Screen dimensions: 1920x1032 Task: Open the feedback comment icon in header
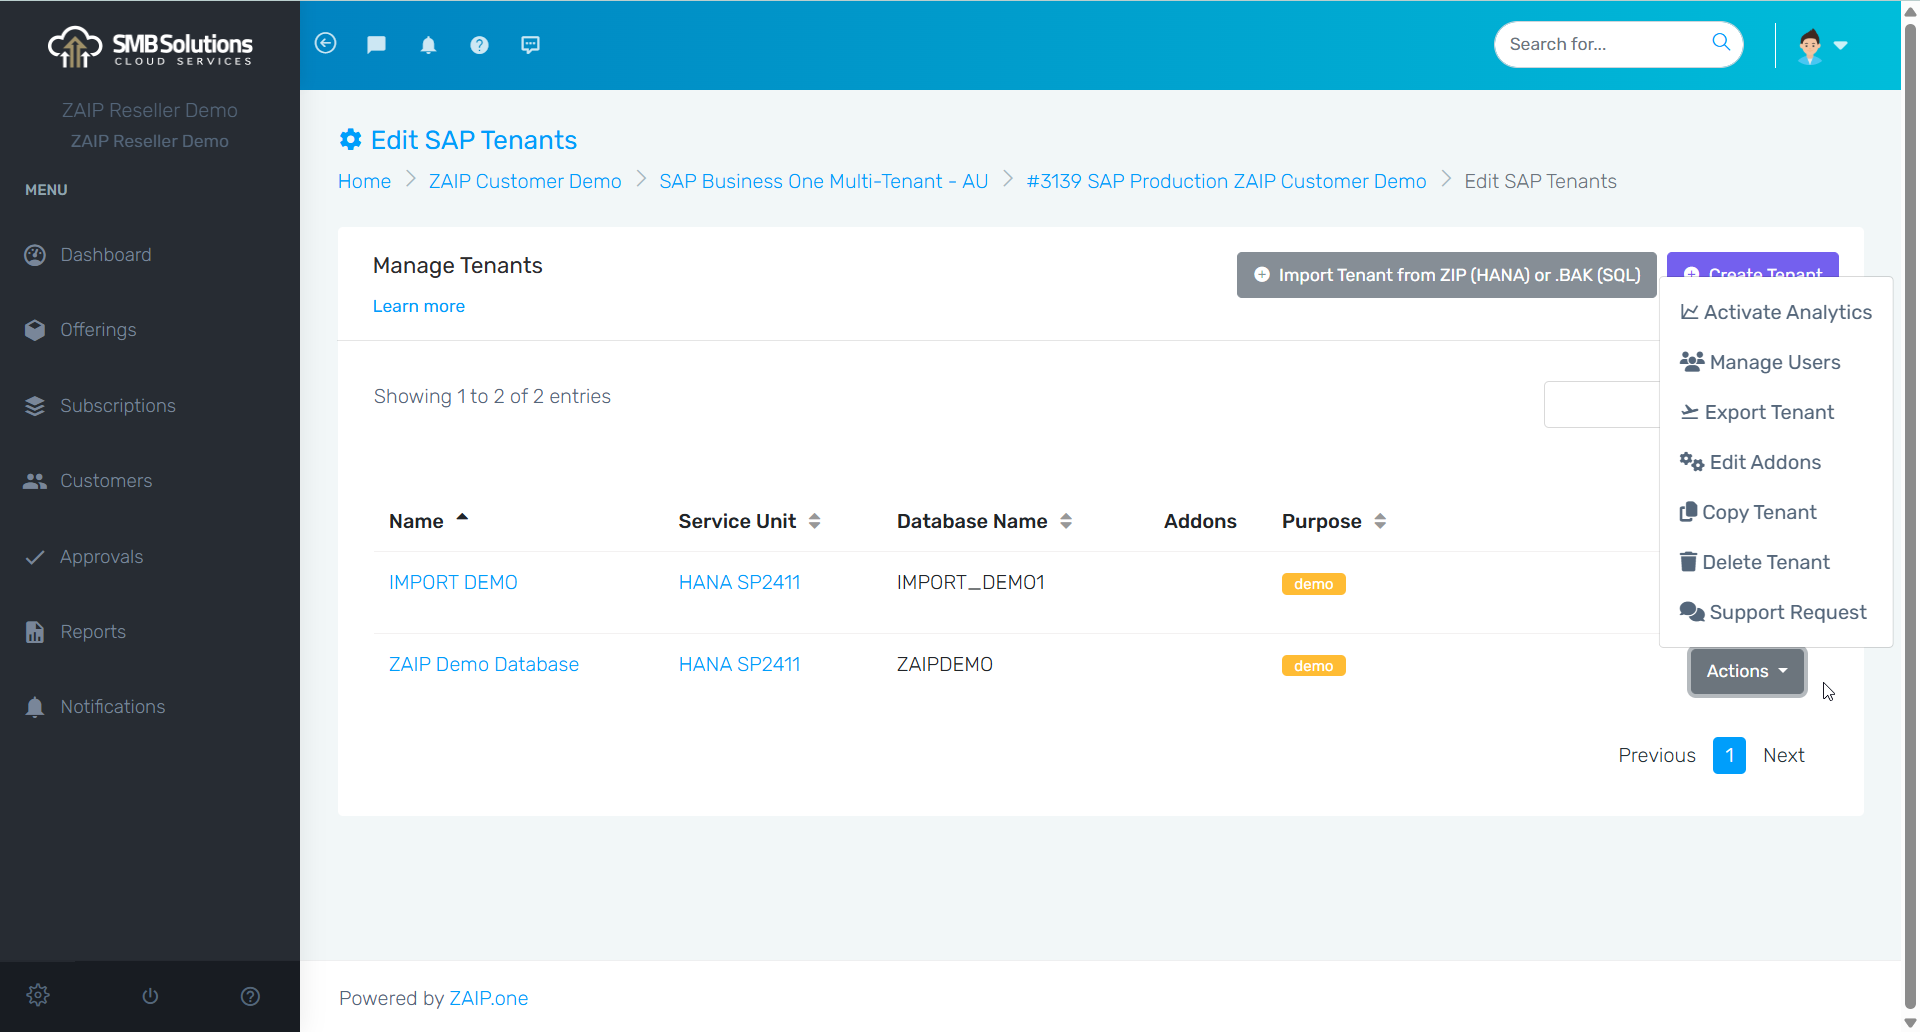click(x=530, y=45)
